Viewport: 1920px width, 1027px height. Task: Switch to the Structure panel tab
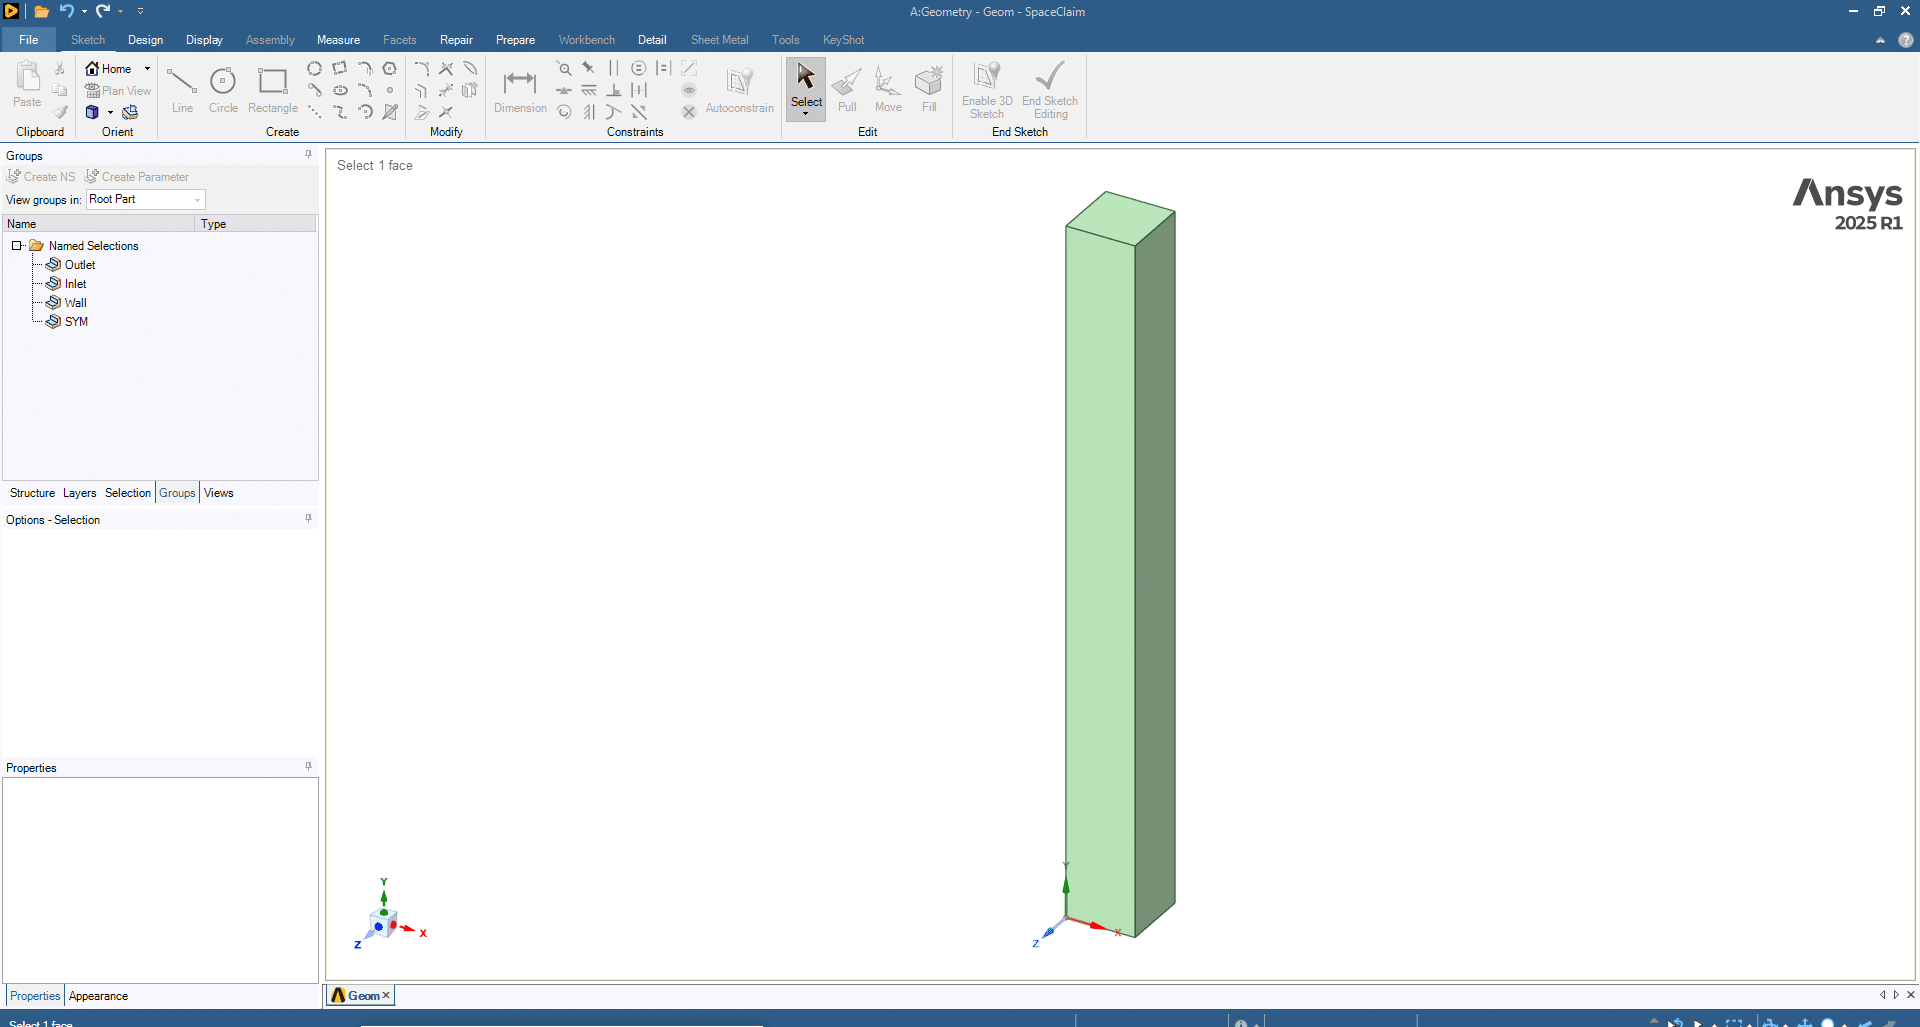[x=32, y=493]
